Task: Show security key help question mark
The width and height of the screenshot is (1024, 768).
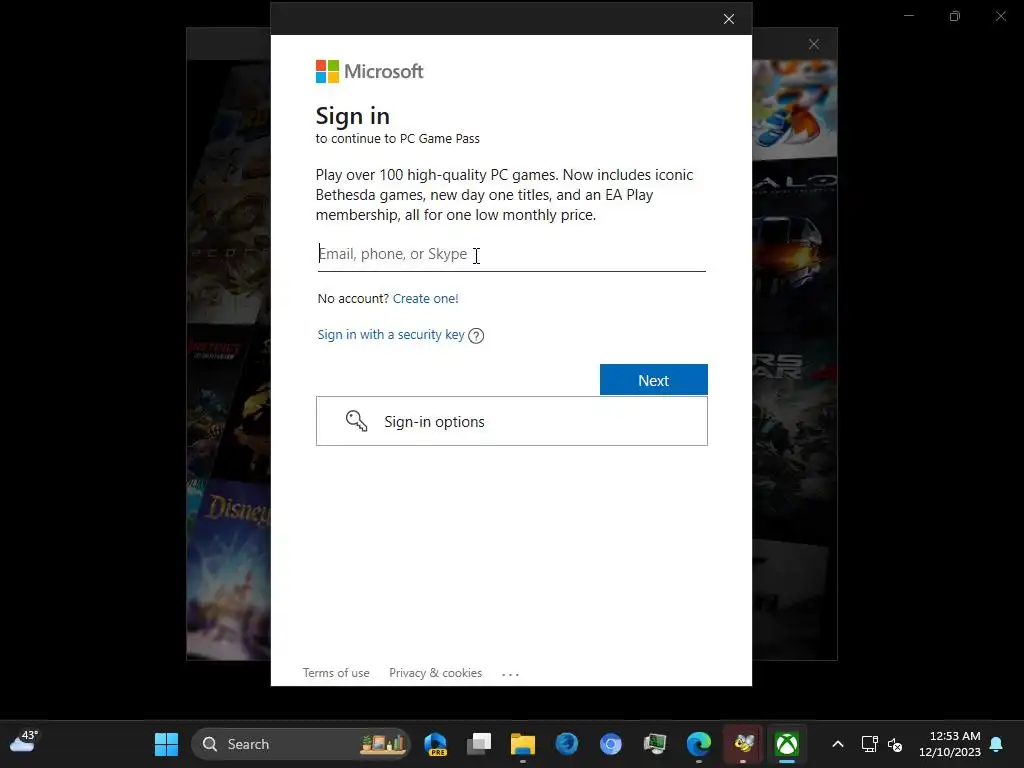Action: 476,336
